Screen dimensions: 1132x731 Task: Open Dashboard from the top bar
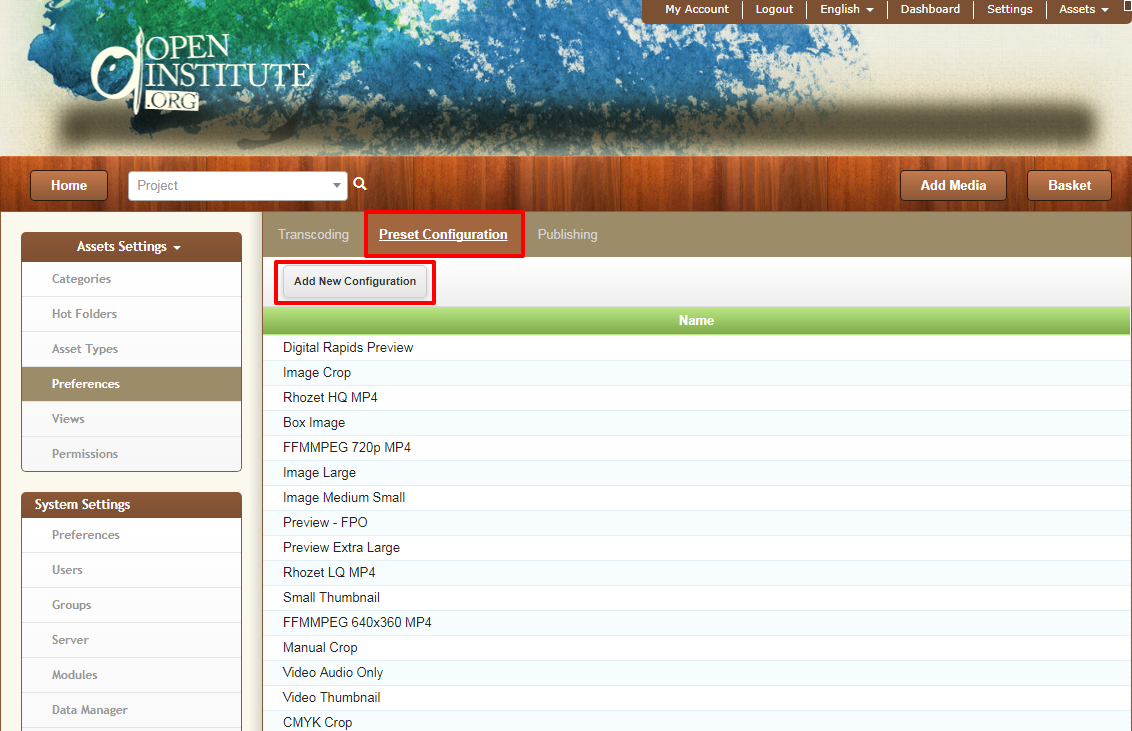coord(930,9)
